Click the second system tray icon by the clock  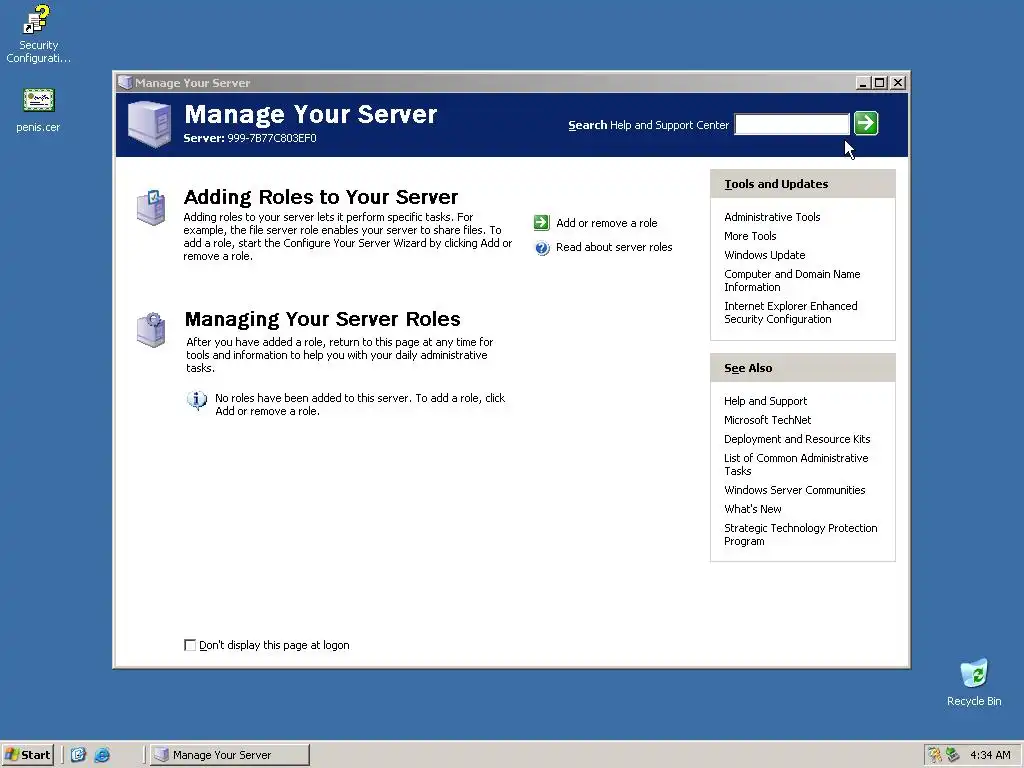(953, 755)
